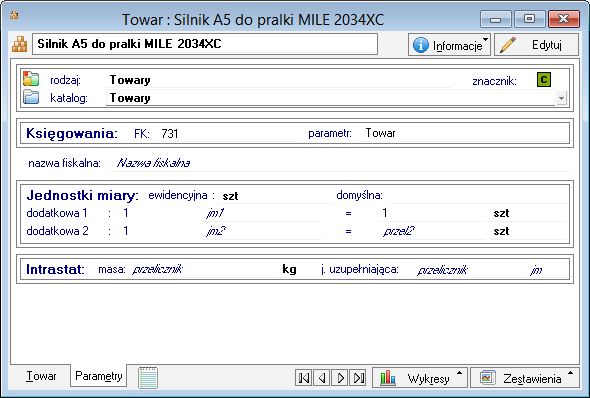Image resolution: width=590 pixels, height=398 pixels.
Task: Click the Nazwa fiskalna placeholder field
Action: (341, 163)
